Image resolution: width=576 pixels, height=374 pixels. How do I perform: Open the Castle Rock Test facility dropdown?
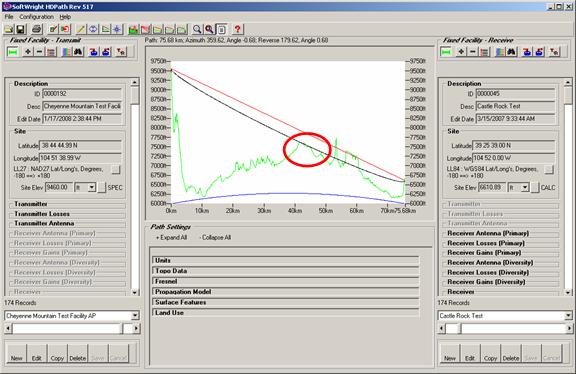[x=568, y=316]
